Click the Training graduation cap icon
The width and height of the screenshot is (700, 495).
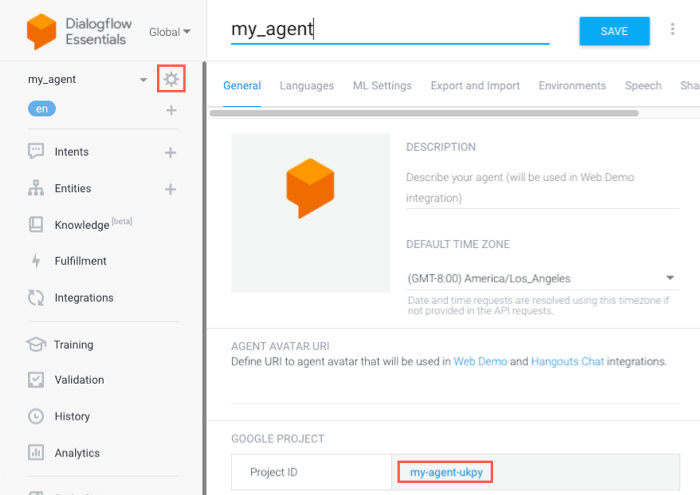36,344
